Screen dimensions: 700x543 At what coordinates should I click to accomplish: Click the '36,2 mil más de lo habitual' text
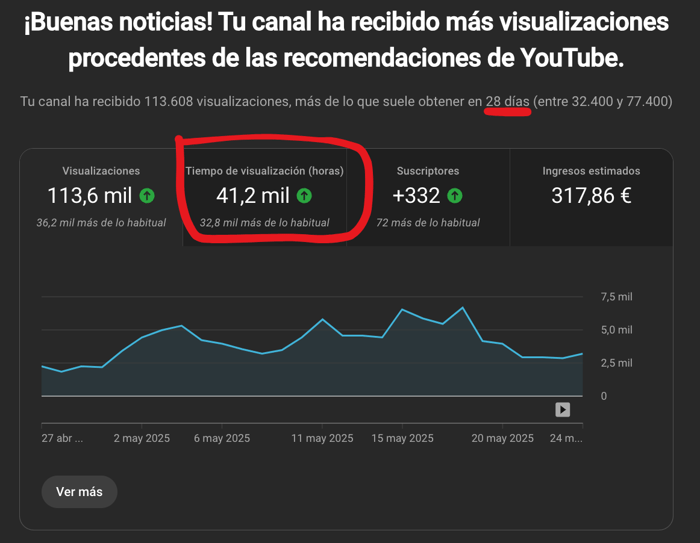(x=101, y=222)
